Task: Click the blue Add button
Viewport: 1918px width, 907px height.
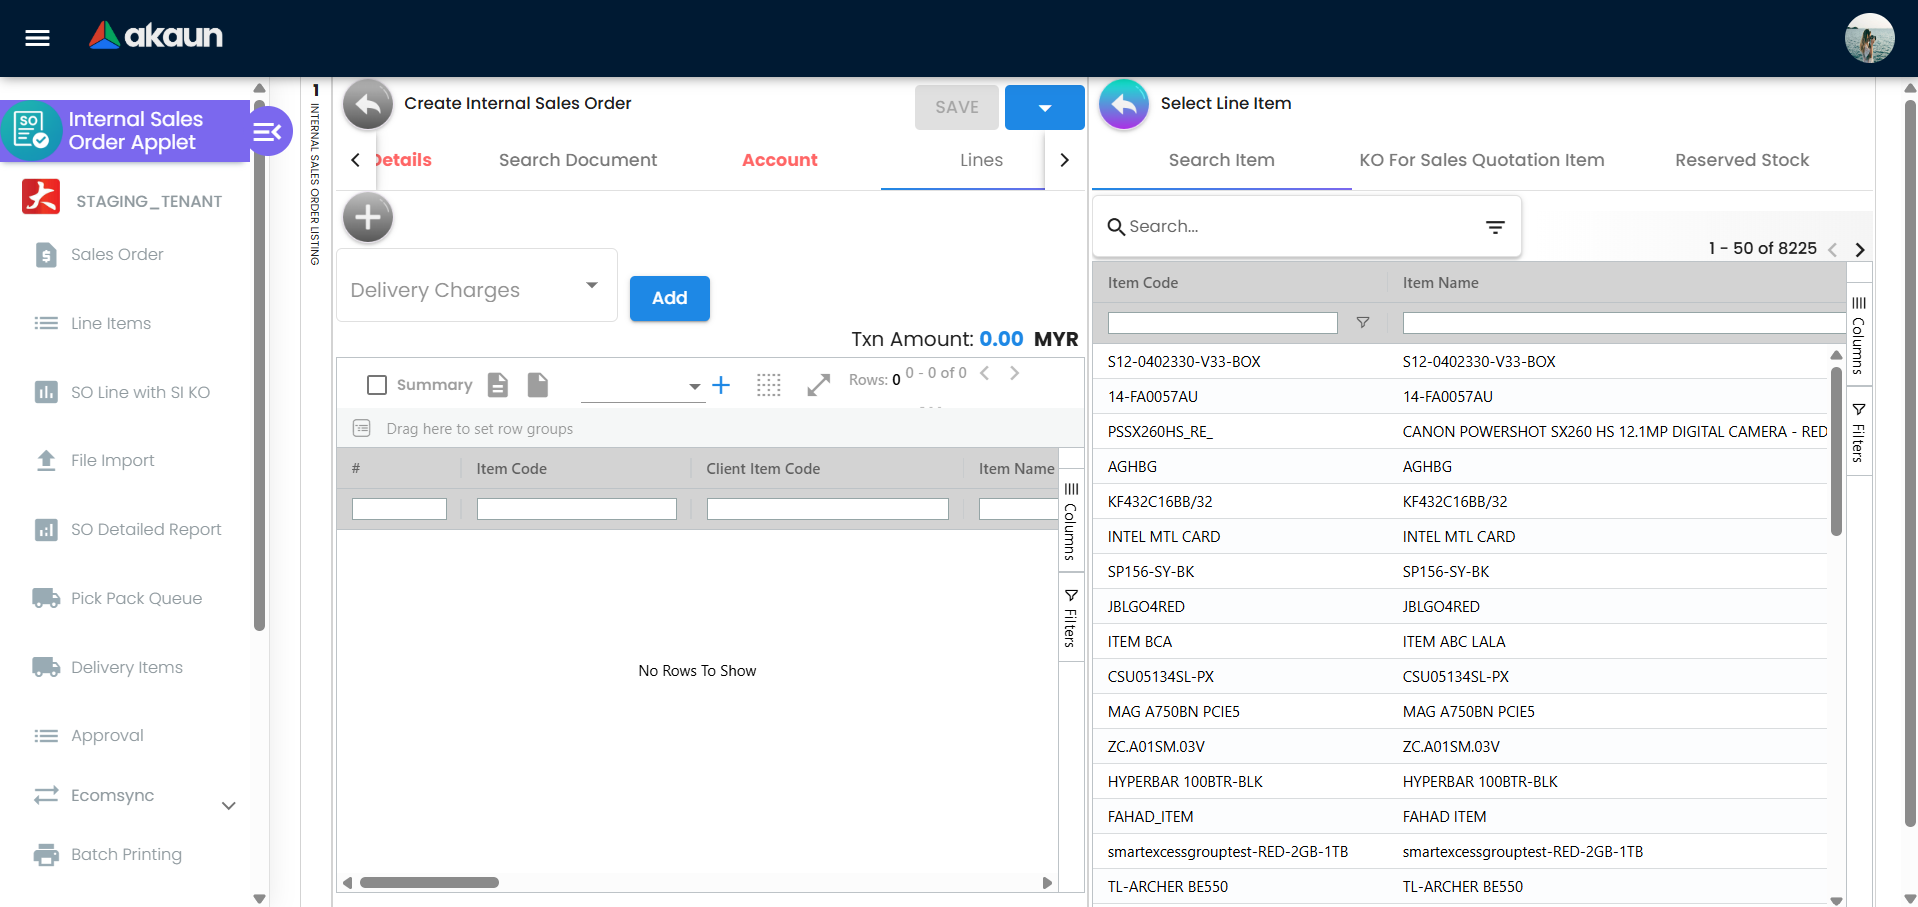Action: [669, 298]
